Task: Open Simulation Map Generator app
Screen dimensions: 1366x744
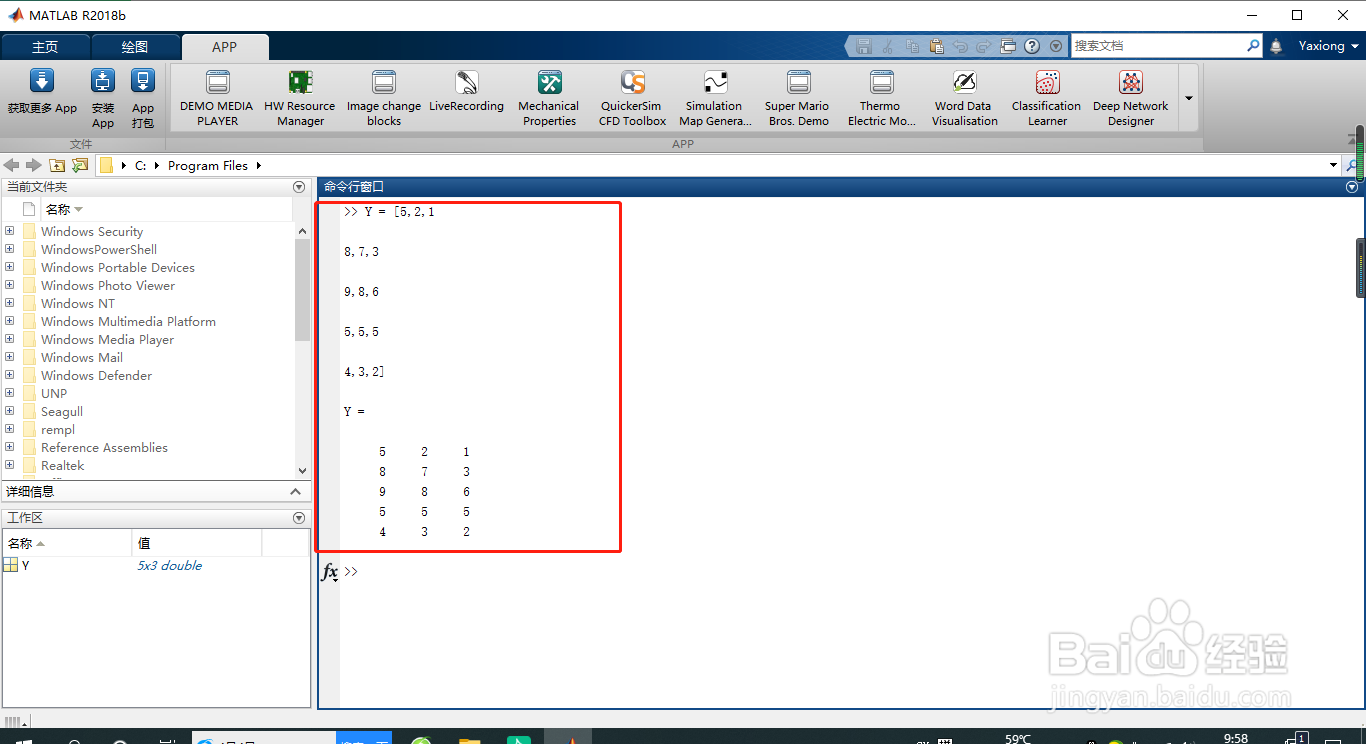Action: [715, 98]
